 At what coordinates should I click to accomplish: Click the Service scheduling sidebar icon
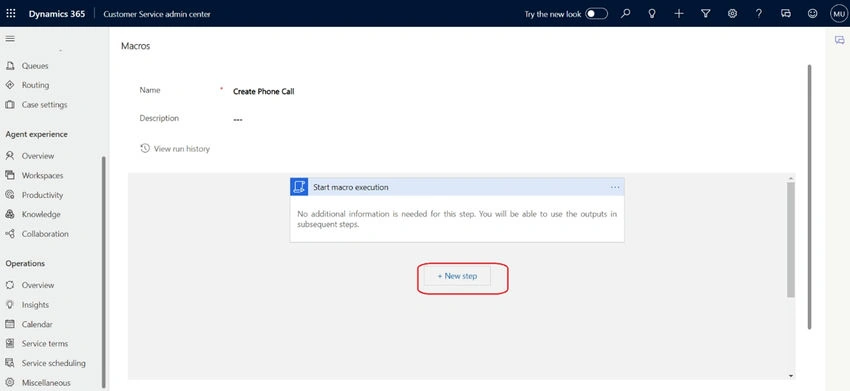[10, 363]
